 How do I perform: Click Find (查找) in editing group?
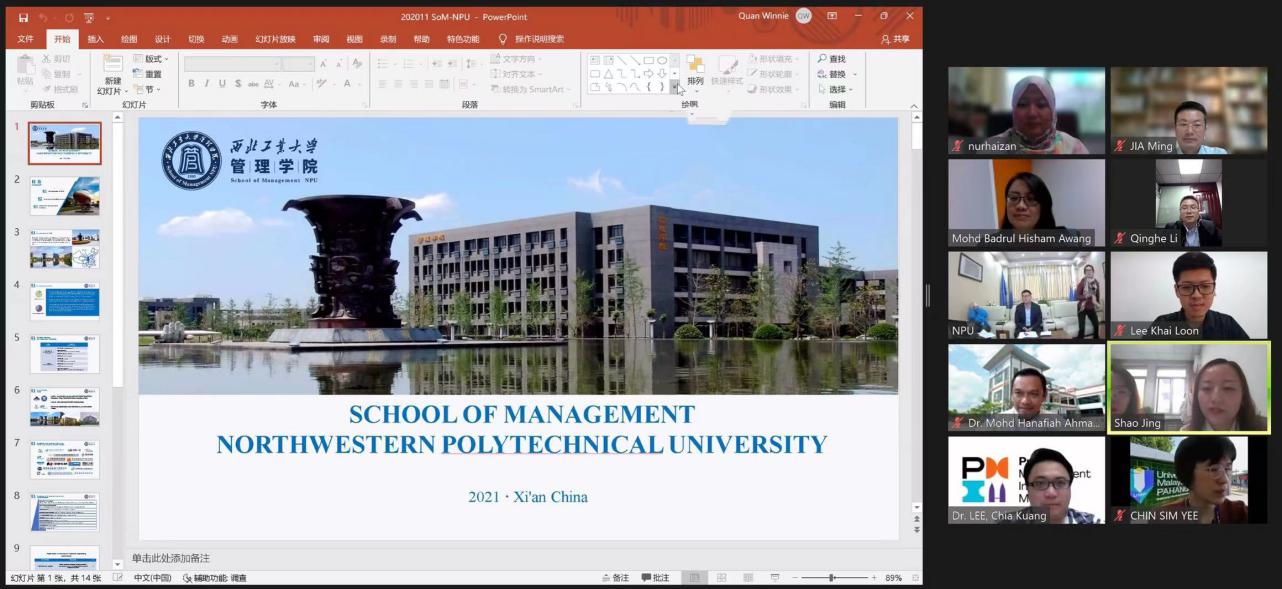[x=831, y=59]
